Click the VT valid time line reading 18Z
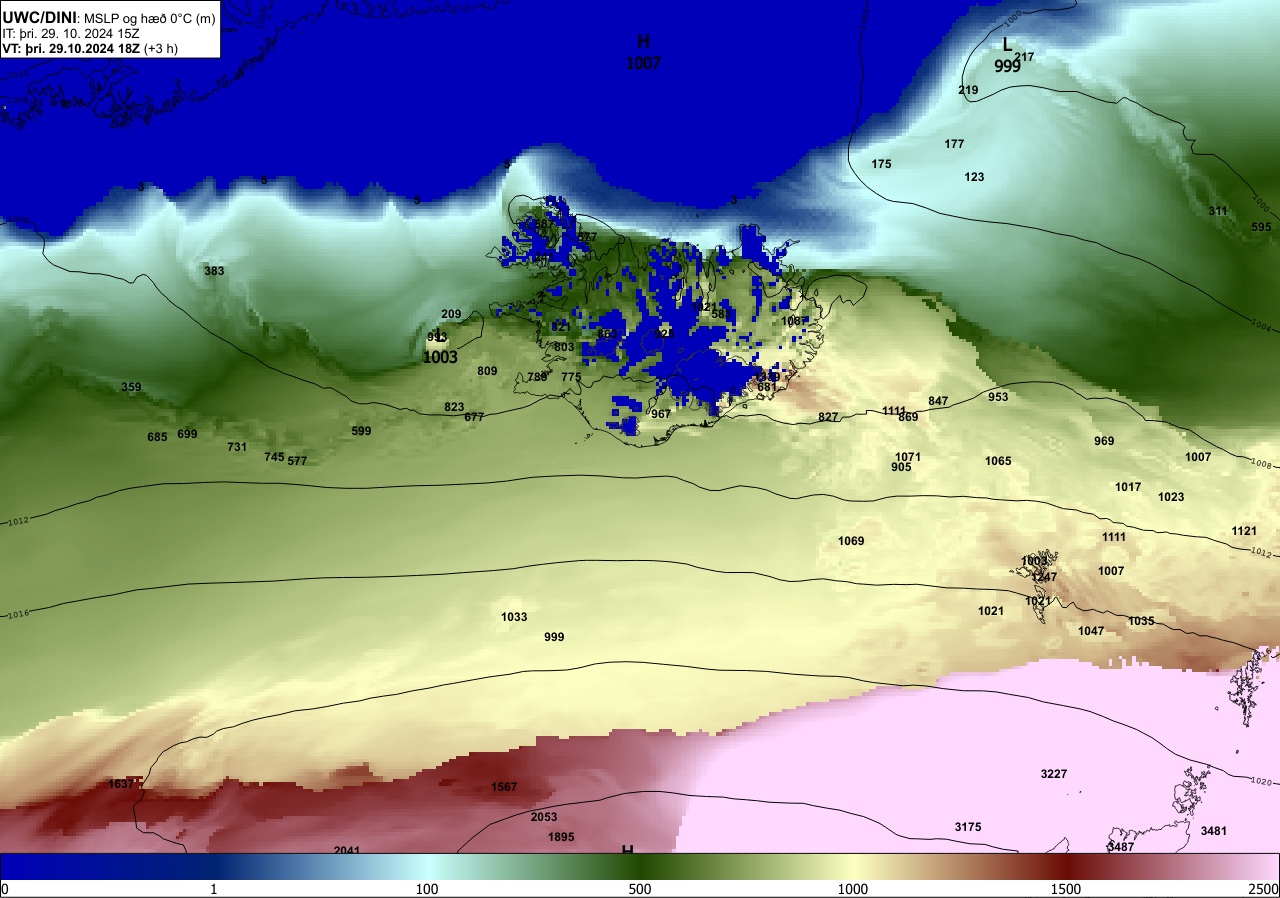Screen dimensions: 1280x898 [91, 48]
